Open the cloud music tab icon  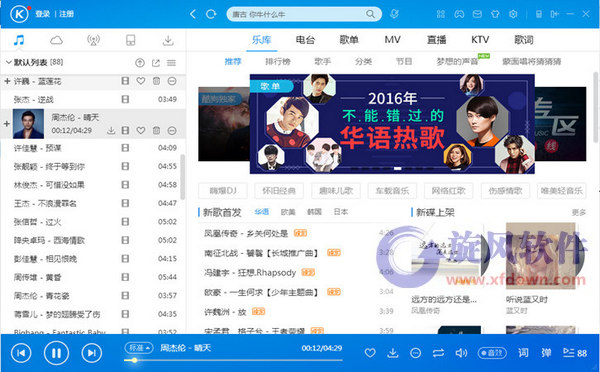click(56, 40)
